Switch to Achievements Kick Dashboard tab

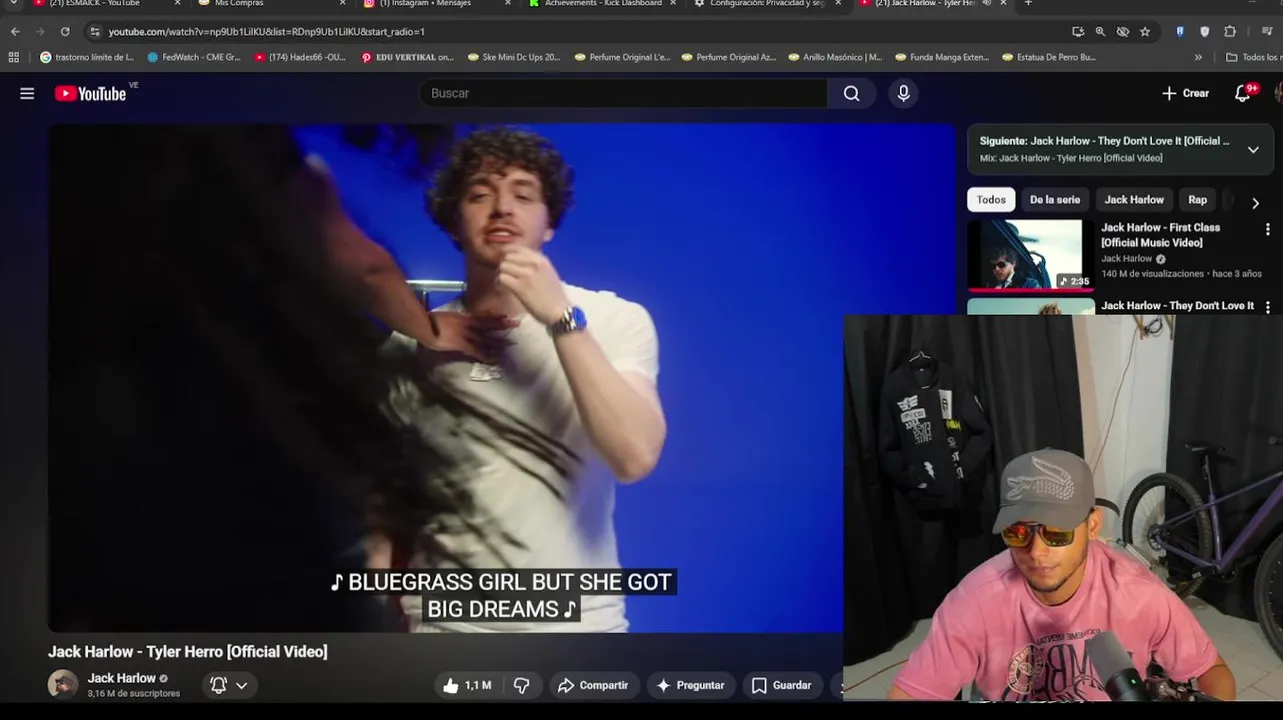coord(601,4)
